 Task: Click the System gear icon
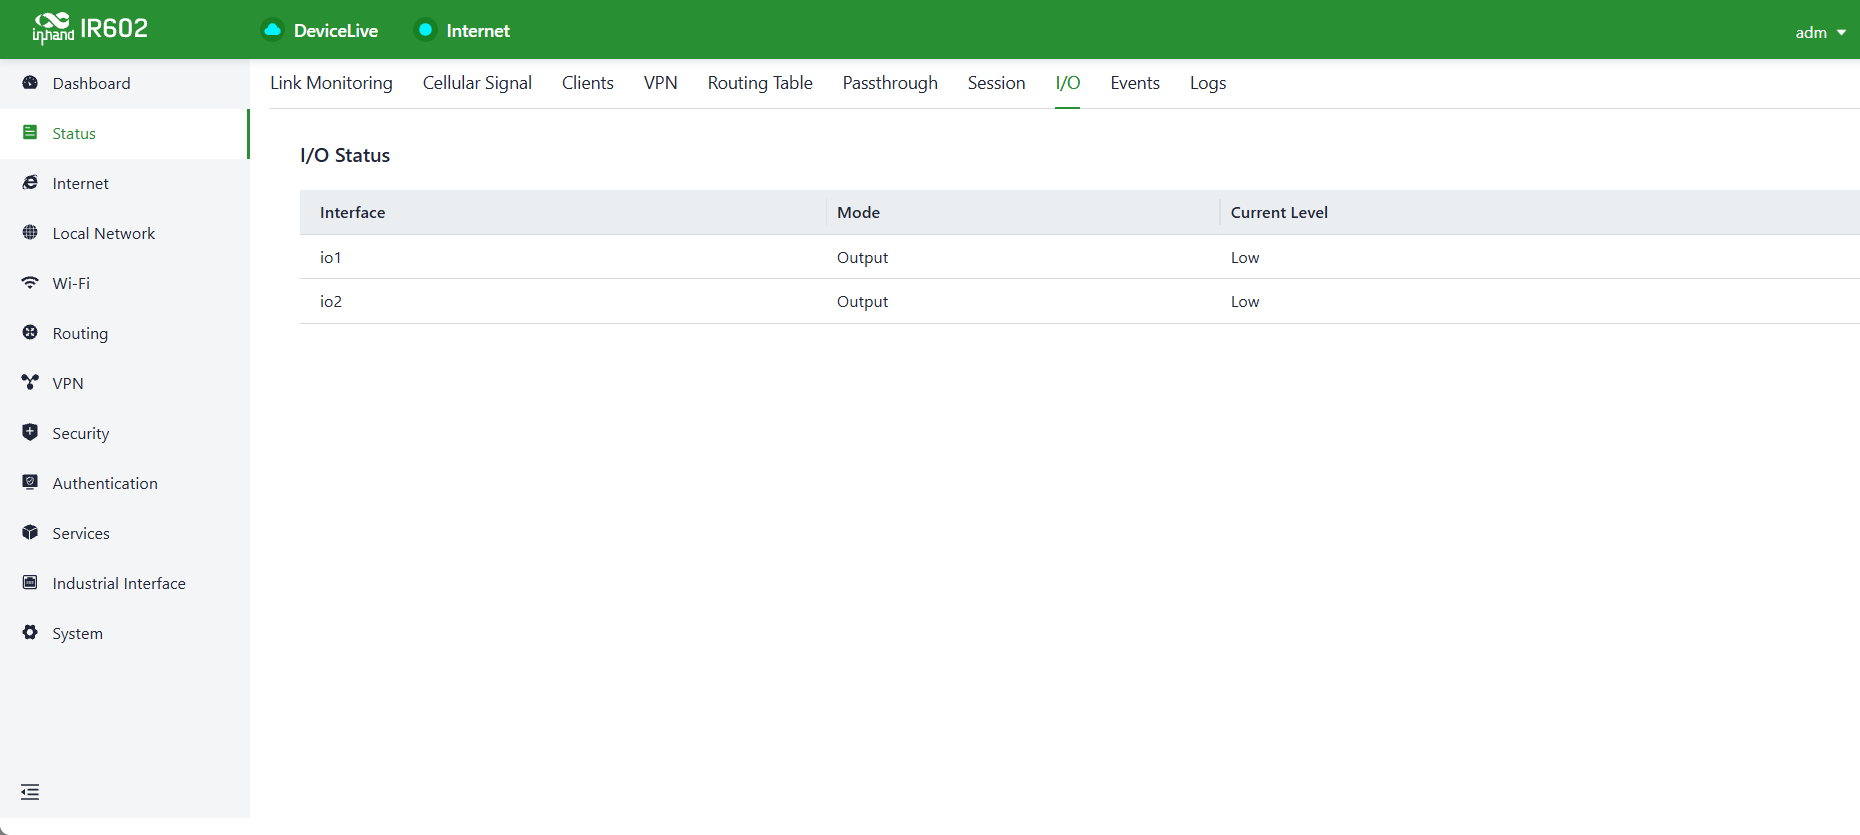tap(30, 633)
